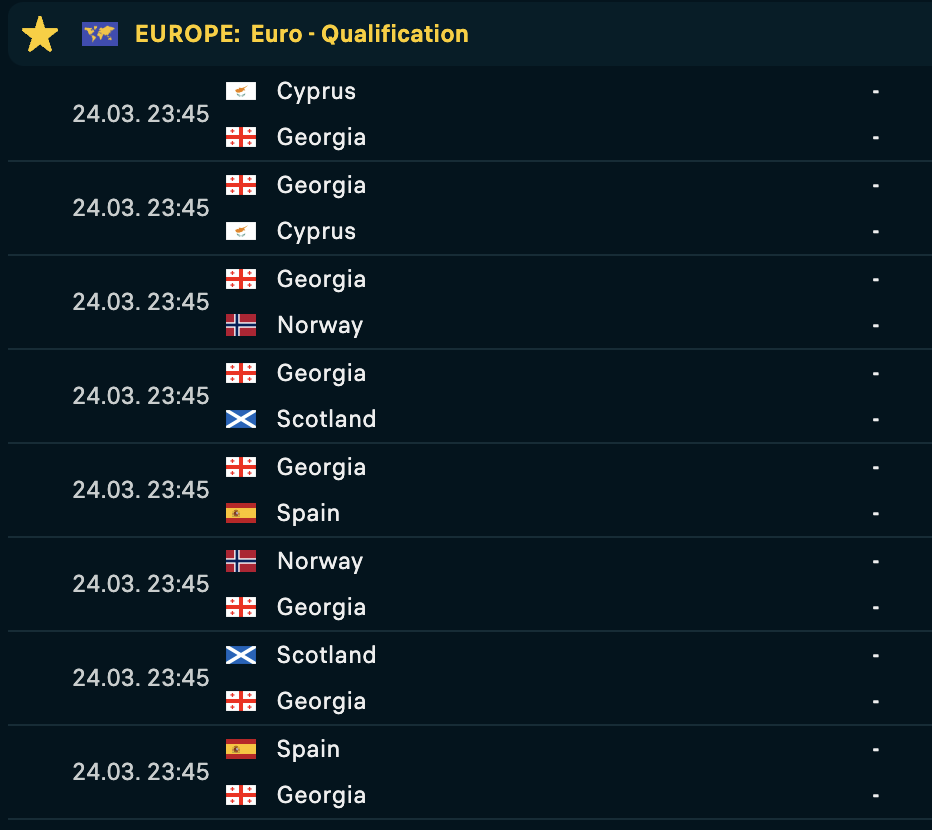The image size is (932, 830).
Task: Click kickoff time of Georgia hosting Spain match
Action: [x=141, y=490]
